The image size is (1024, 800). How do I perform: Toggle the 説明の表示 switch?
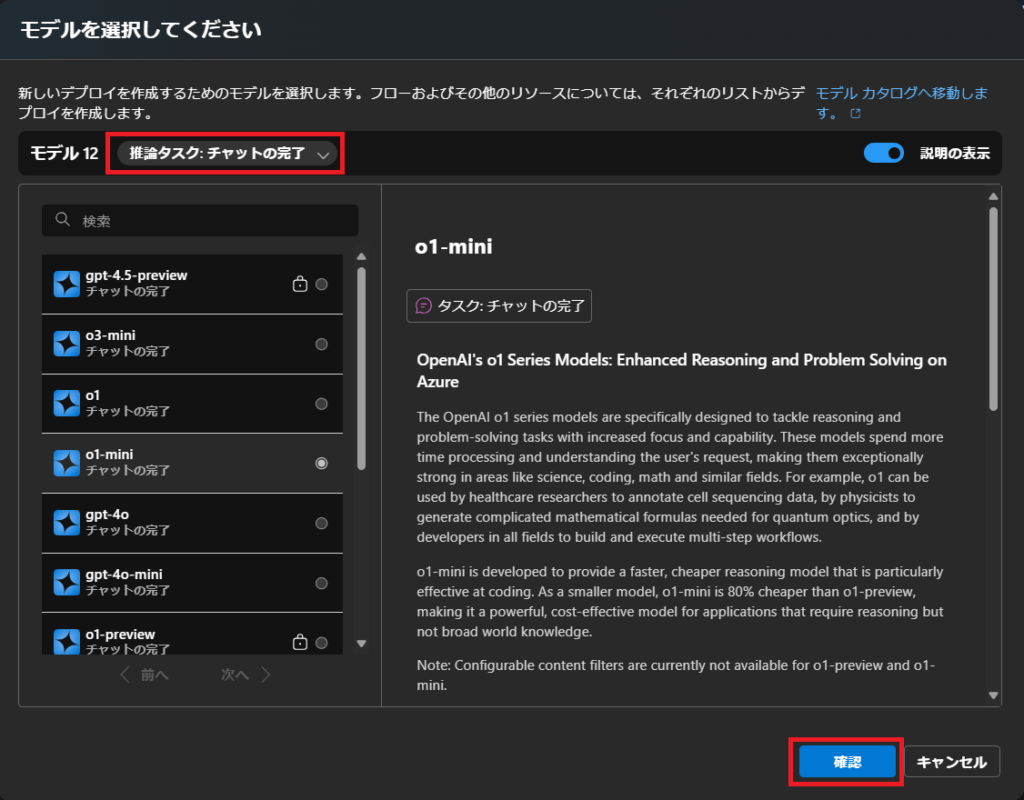point(884,153)
